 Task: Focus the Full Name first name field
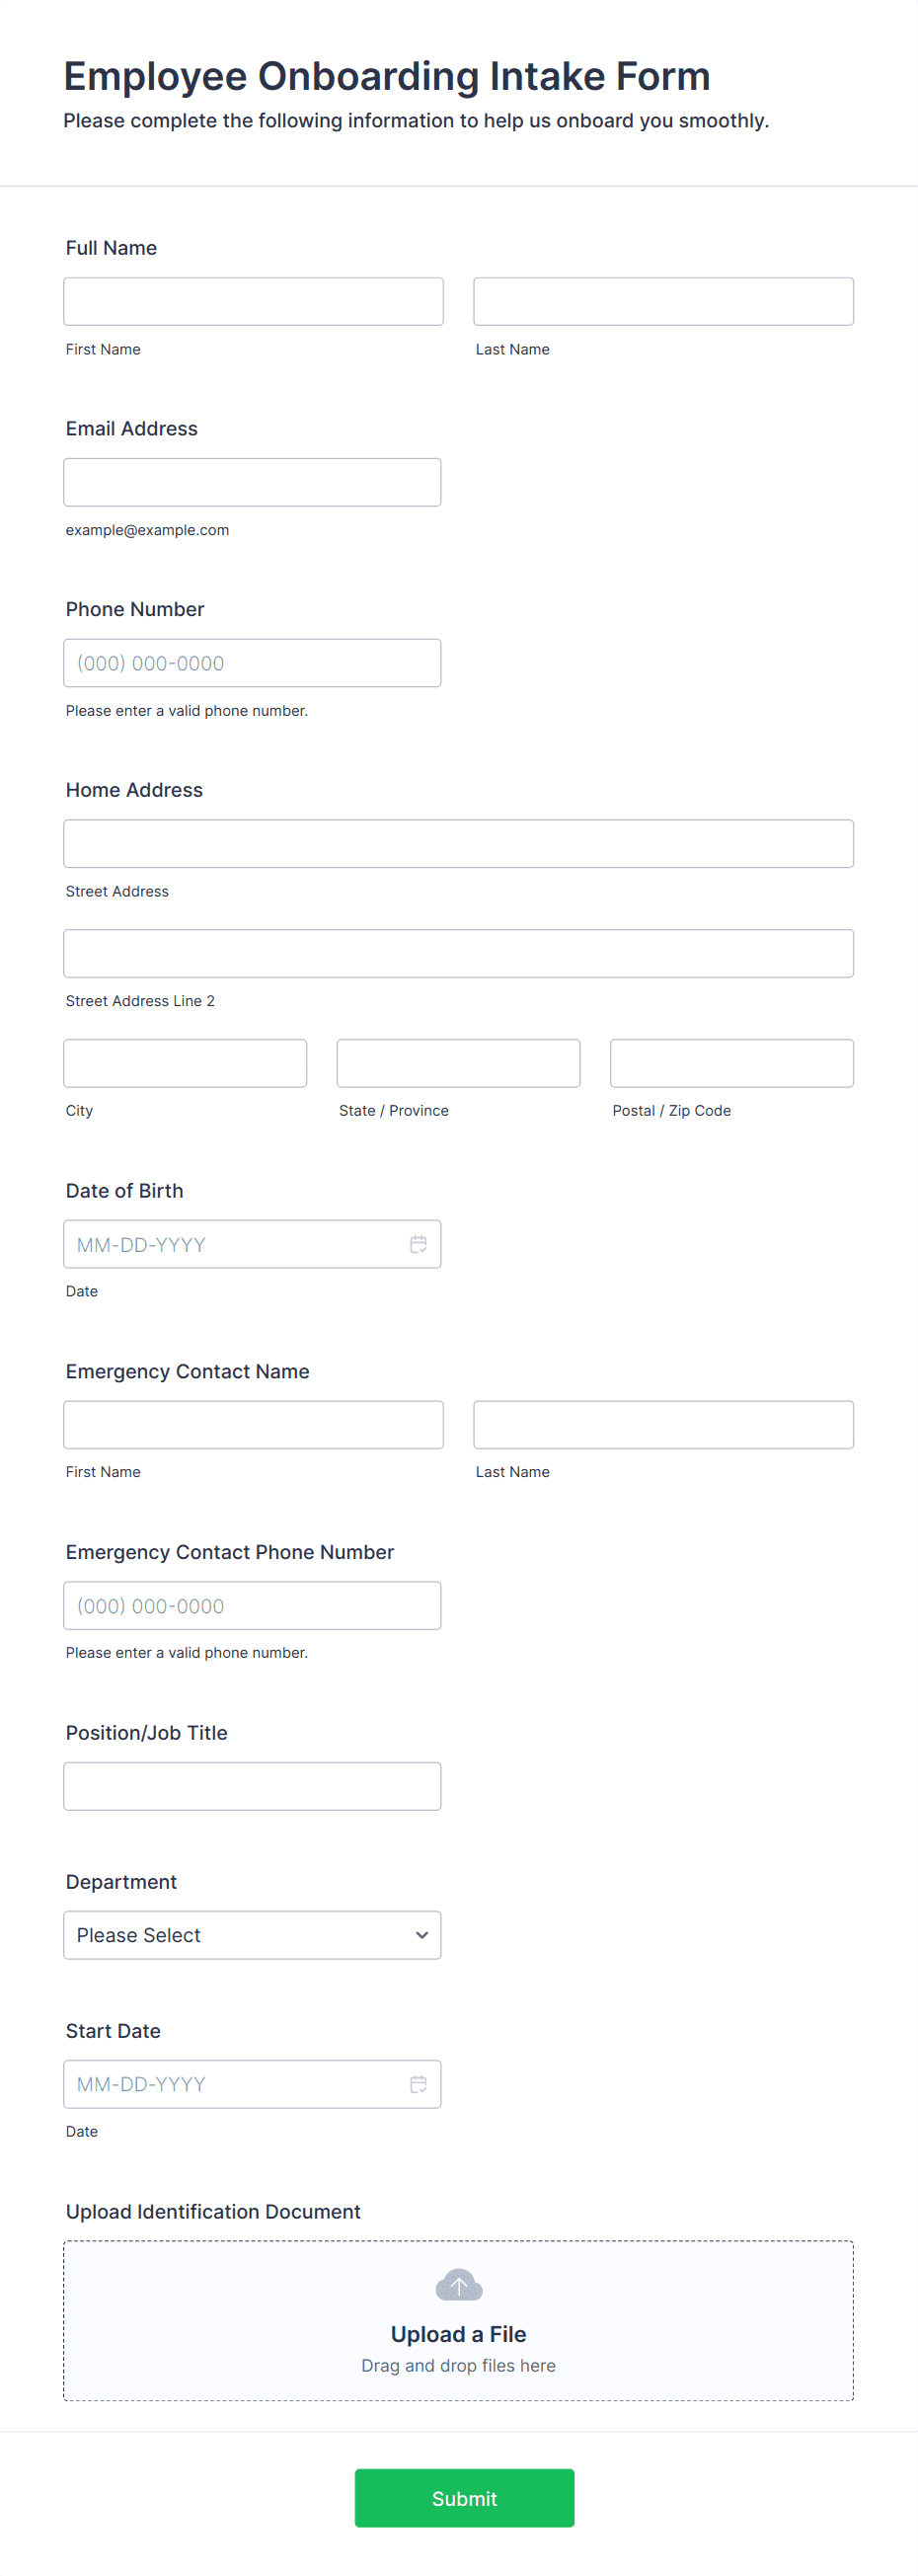[253, 301]
